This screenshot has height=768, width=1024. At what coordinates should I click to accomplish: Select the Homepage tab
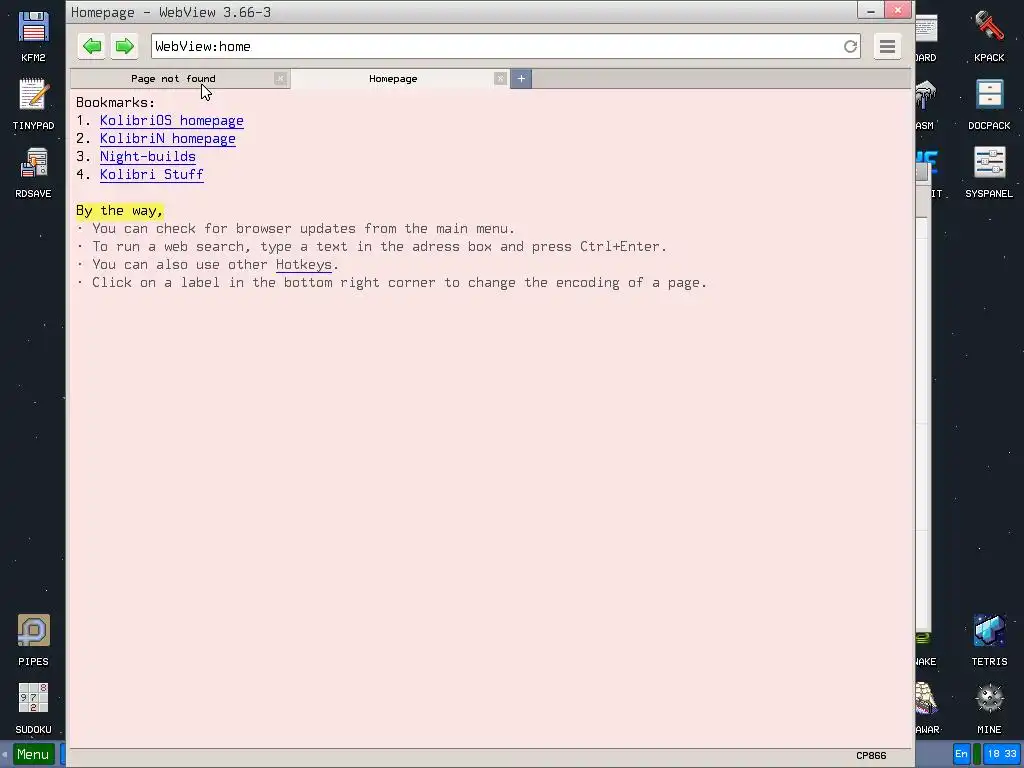(x=393, y=79)
